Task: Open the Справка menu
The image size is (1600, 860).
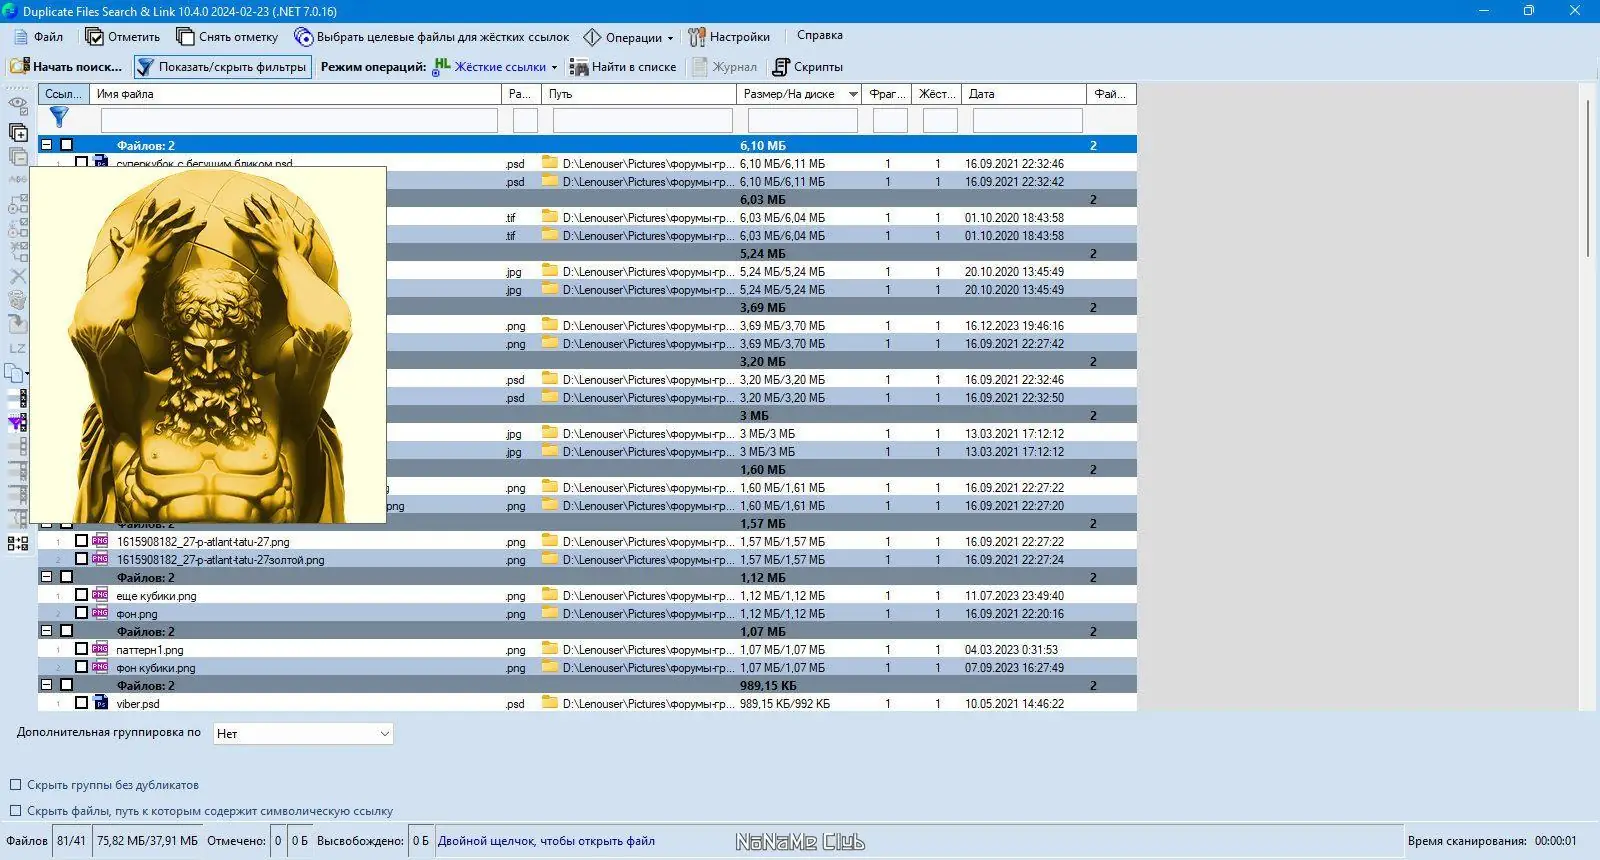Action: coord(820,36)
